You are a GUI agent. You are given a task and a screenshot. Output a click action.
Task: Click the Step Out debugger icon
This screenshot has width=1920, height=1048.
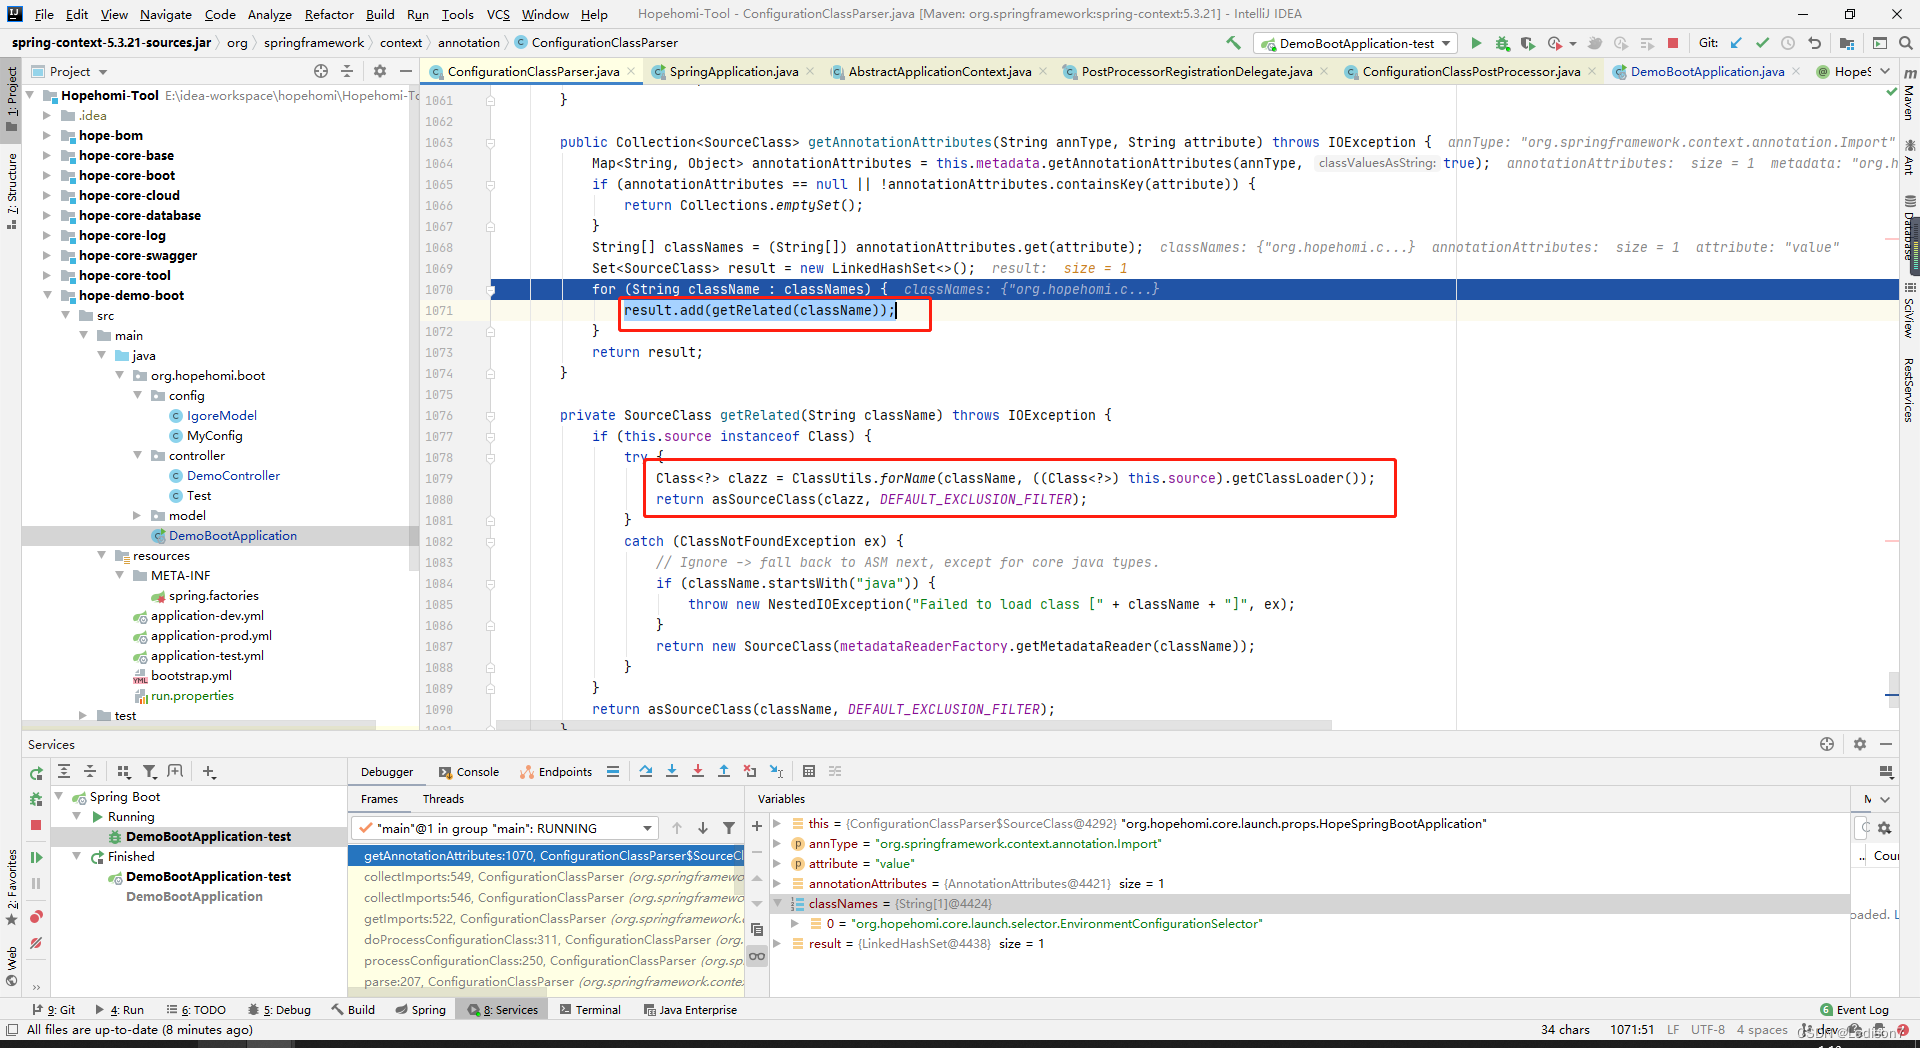(x=724, y=771)
